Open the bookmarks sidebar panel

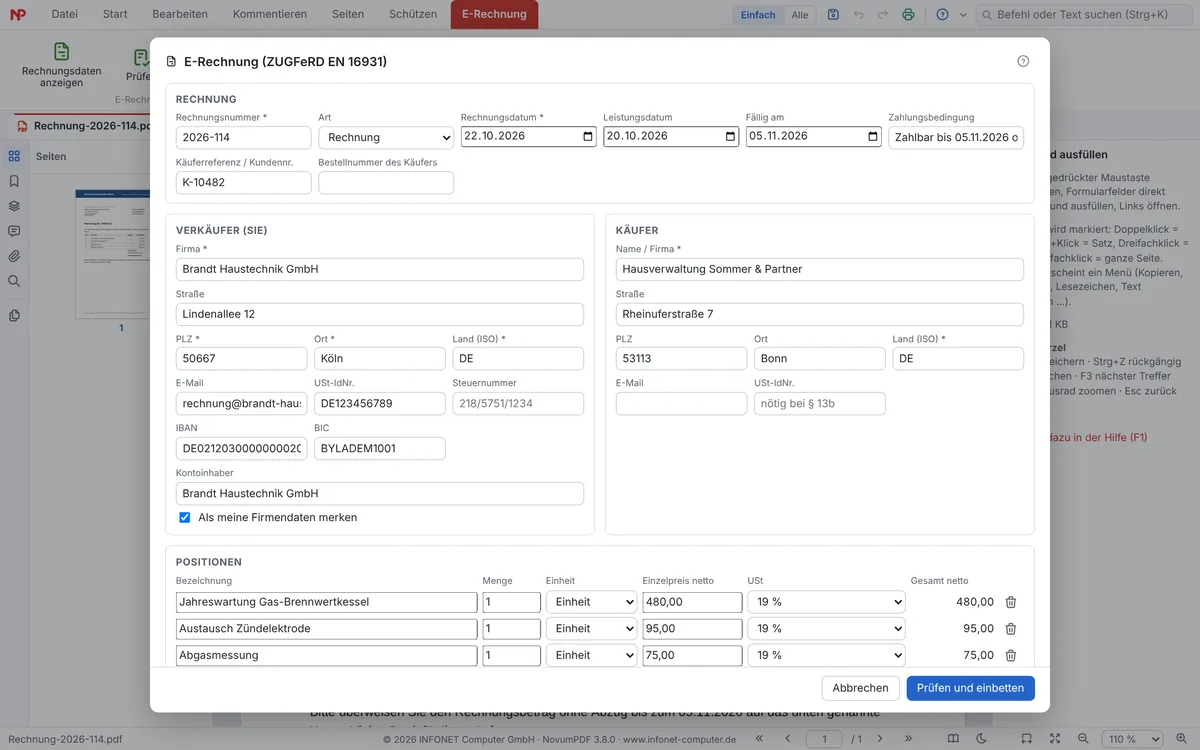point(14,182)
